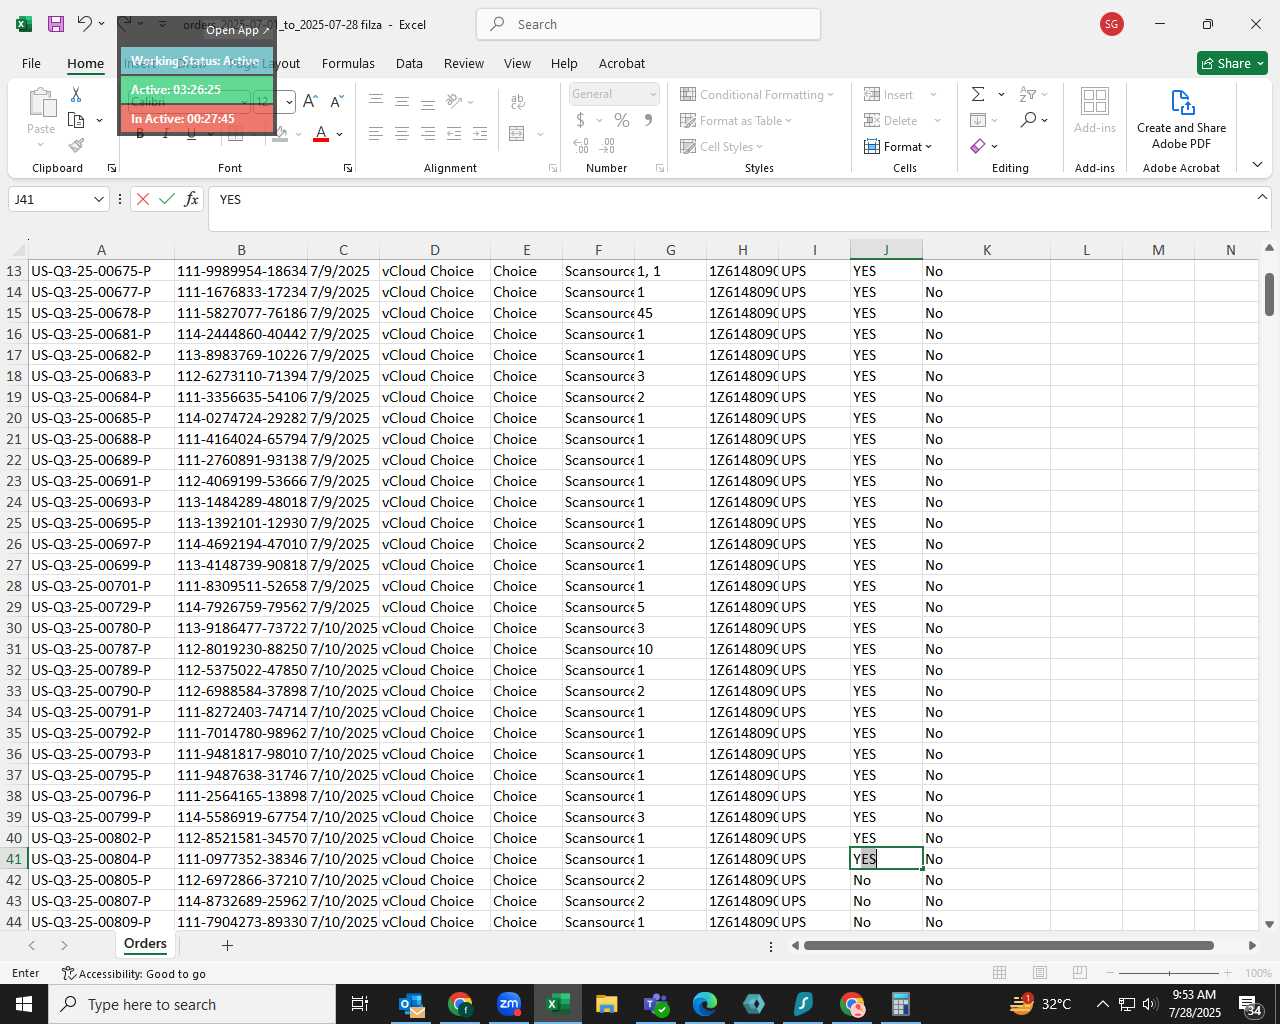Screen dimensions: 1280x1024
Task: Expand the formula bar chevron
Action: pos(1262,197)
